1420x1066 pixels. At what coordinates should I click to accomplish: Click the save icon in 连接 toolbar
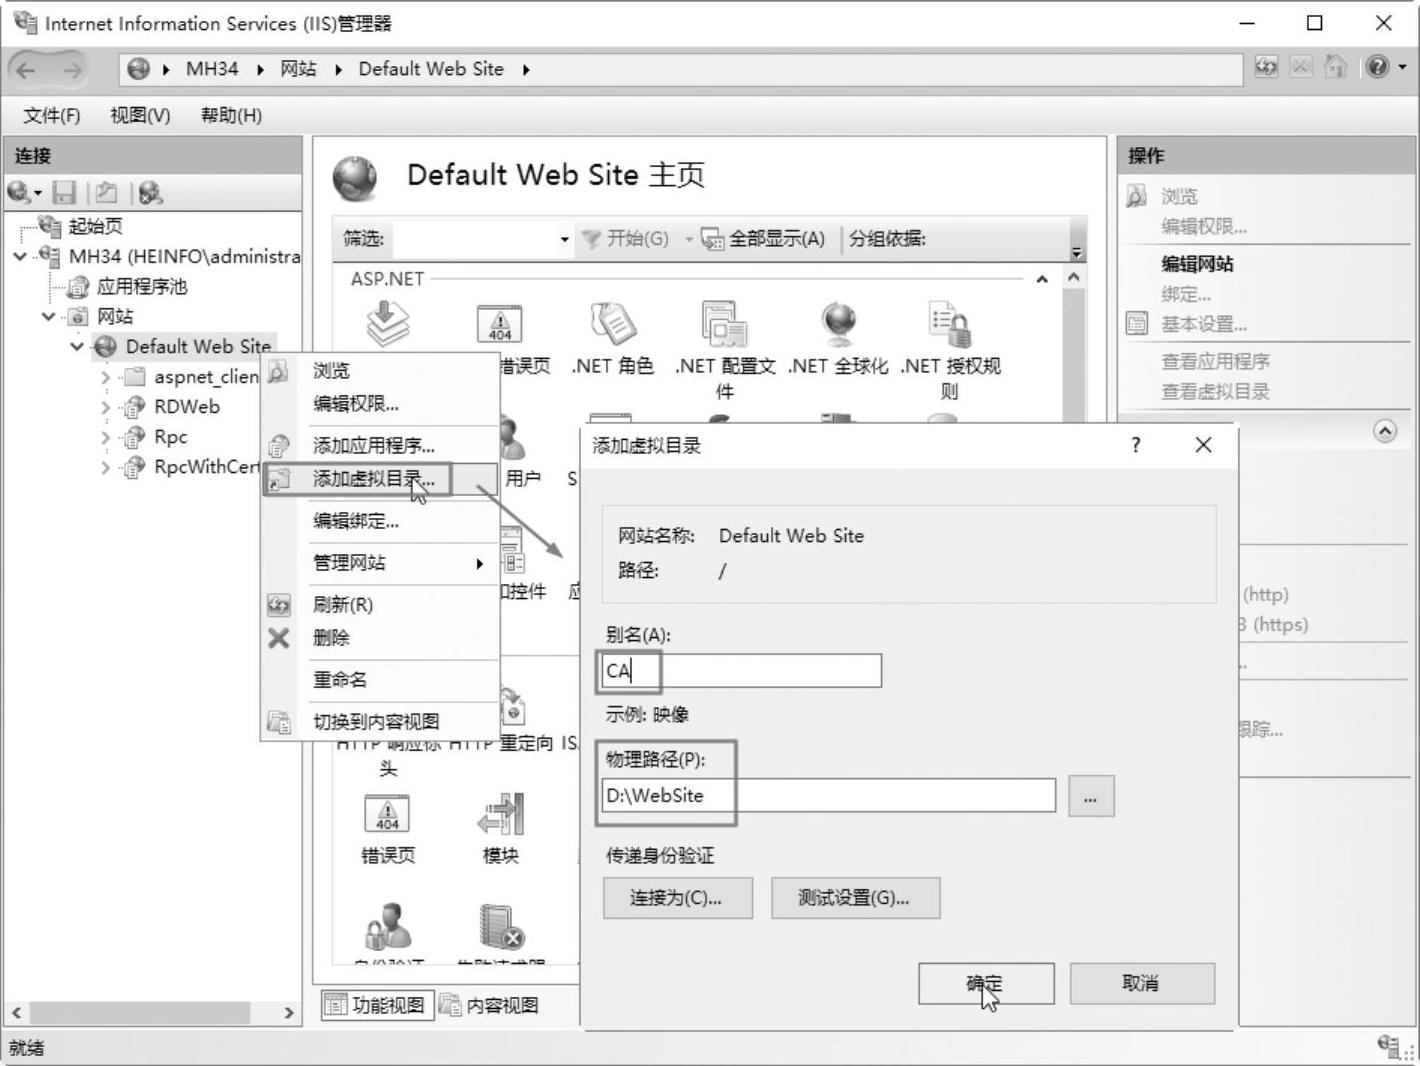[65, 192]
